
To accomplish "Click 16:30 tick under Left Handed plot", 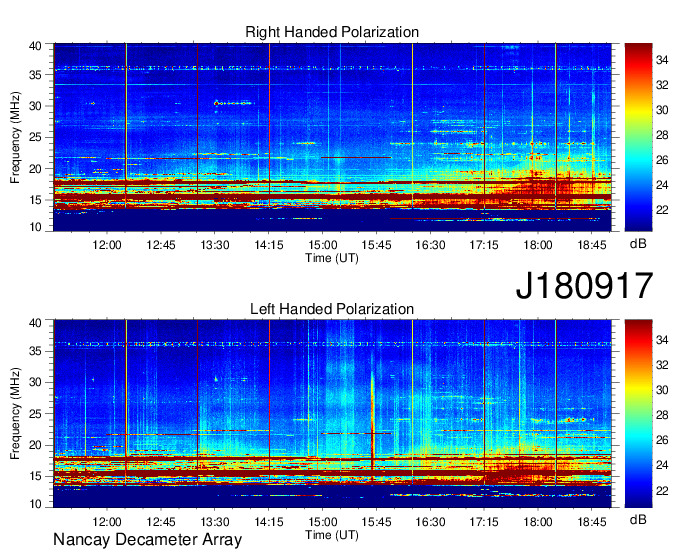I will 430,522.
